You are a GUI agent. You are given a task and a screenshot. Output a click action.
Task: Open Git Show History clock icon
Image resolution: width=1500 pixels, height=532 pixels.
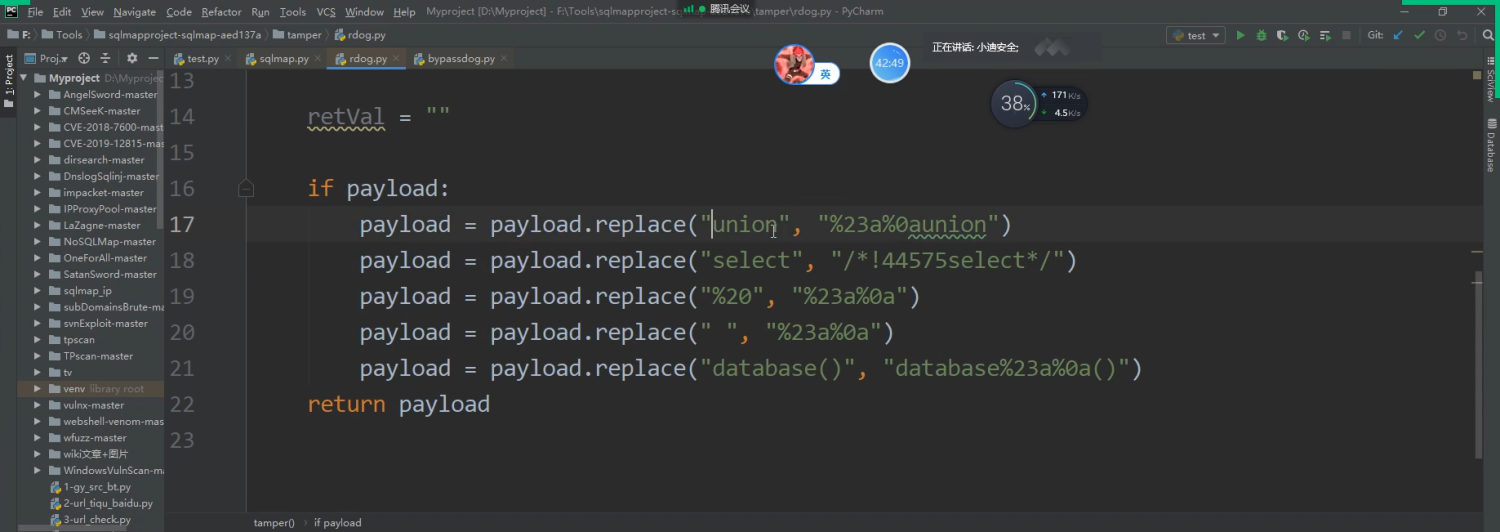[x=1440, y=35]
